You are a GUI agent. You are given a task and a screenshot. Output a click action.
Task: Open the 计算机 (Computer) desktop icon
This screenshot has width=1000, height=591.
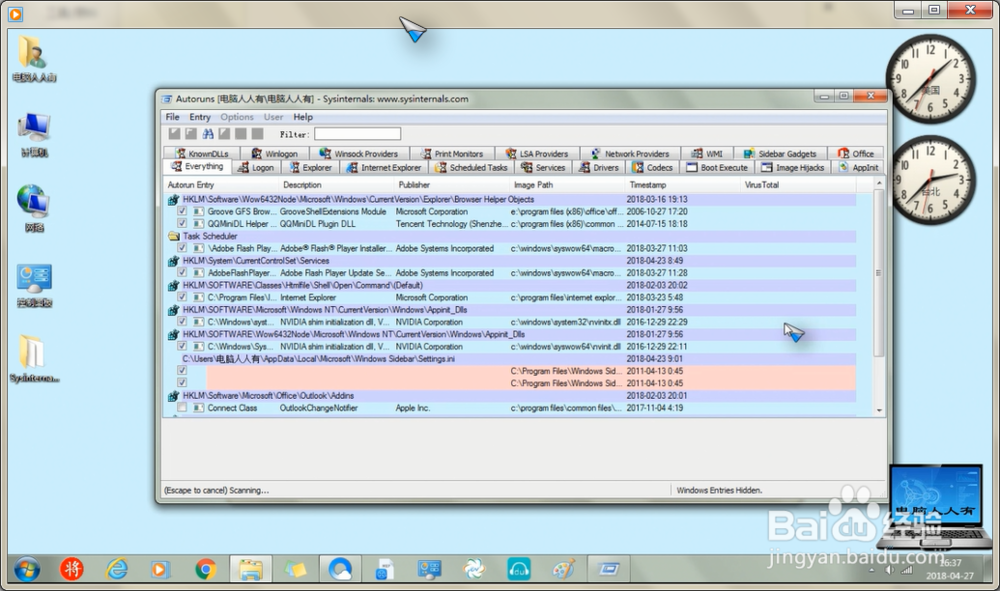[x=34, y=135]
